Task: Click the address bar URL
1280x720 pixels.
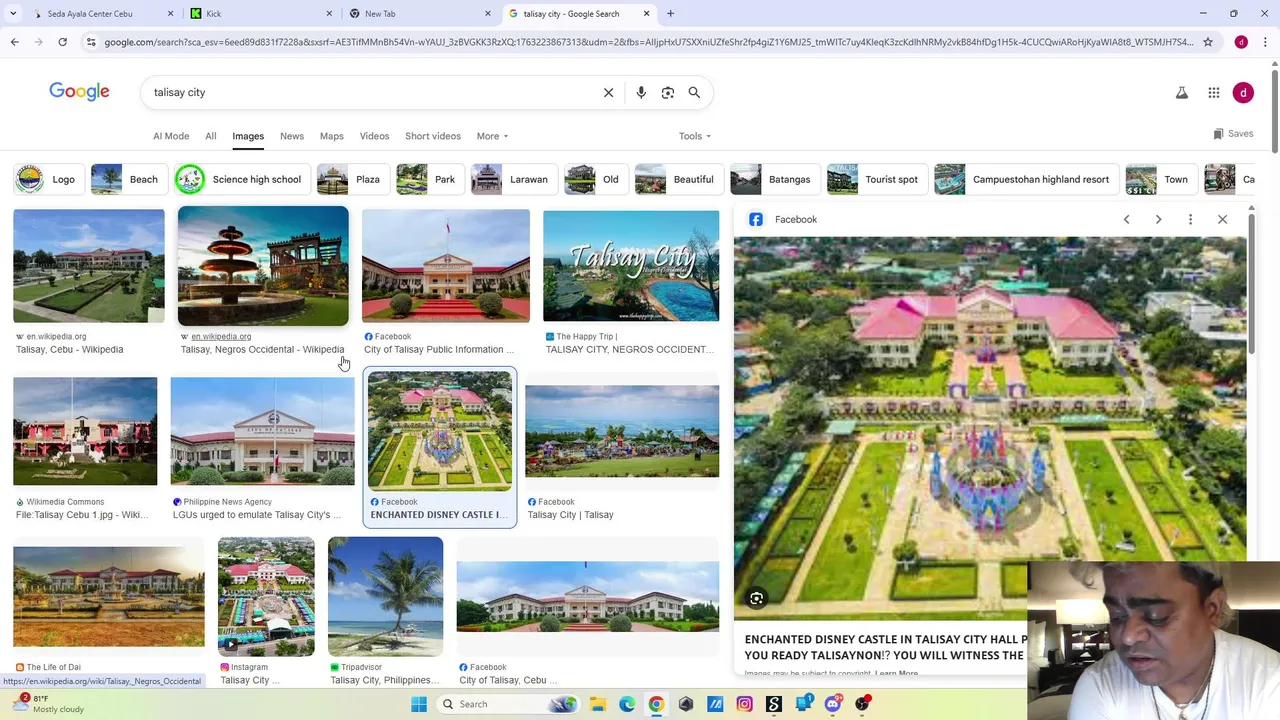Action: (x=648, y=42)
